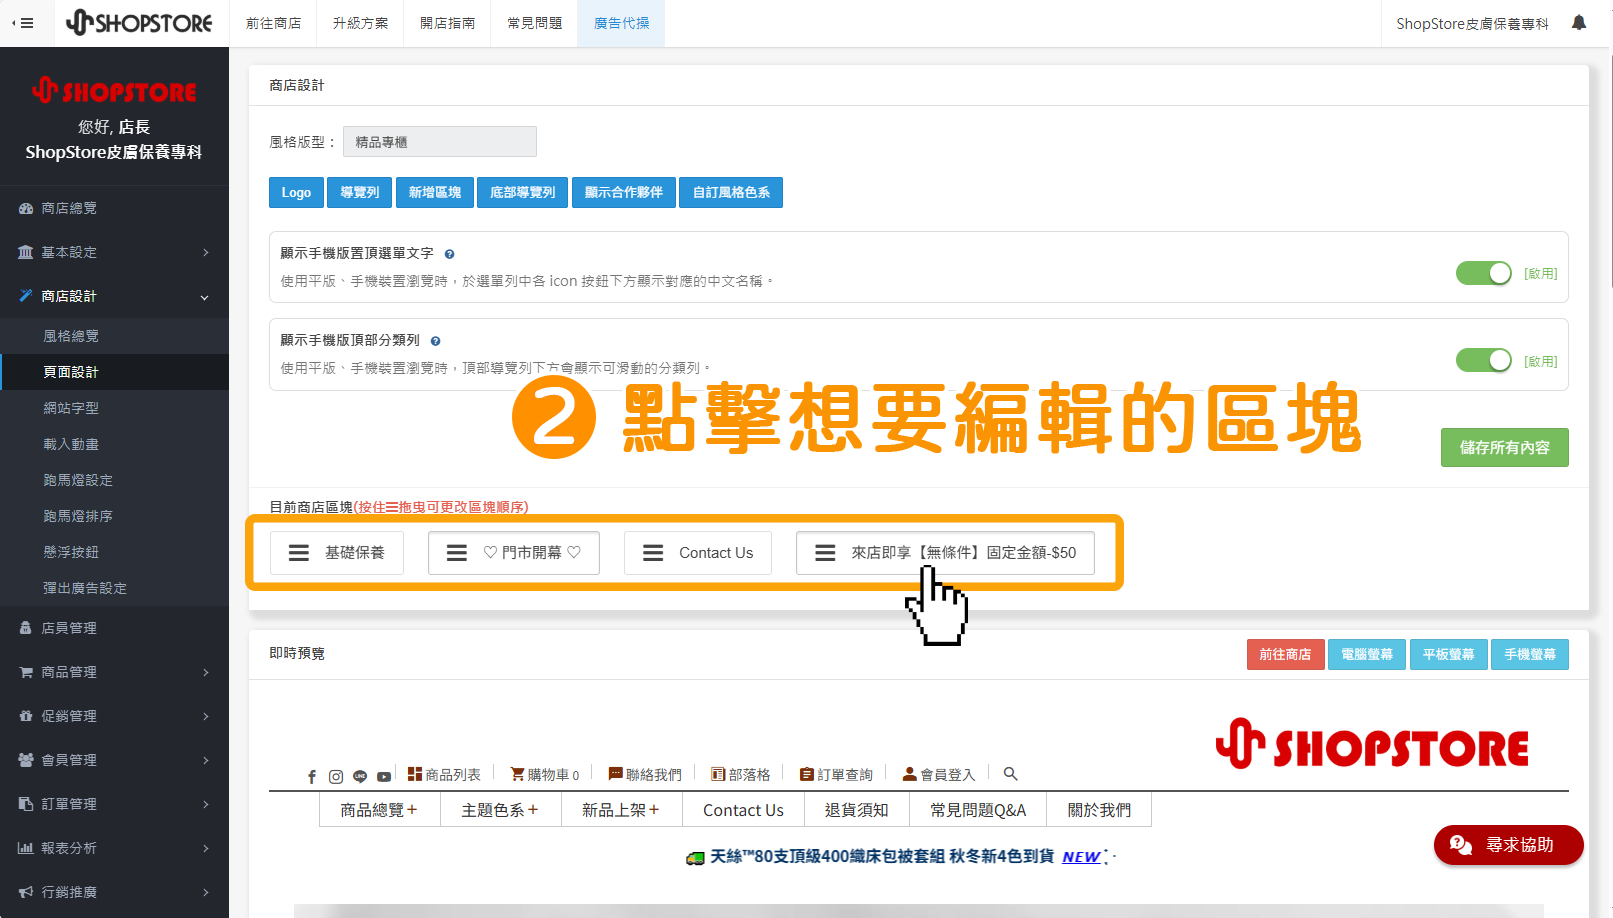The image size is (1613, 918).
Task: Click the Logo button
Action: click(x=296, y=192)
